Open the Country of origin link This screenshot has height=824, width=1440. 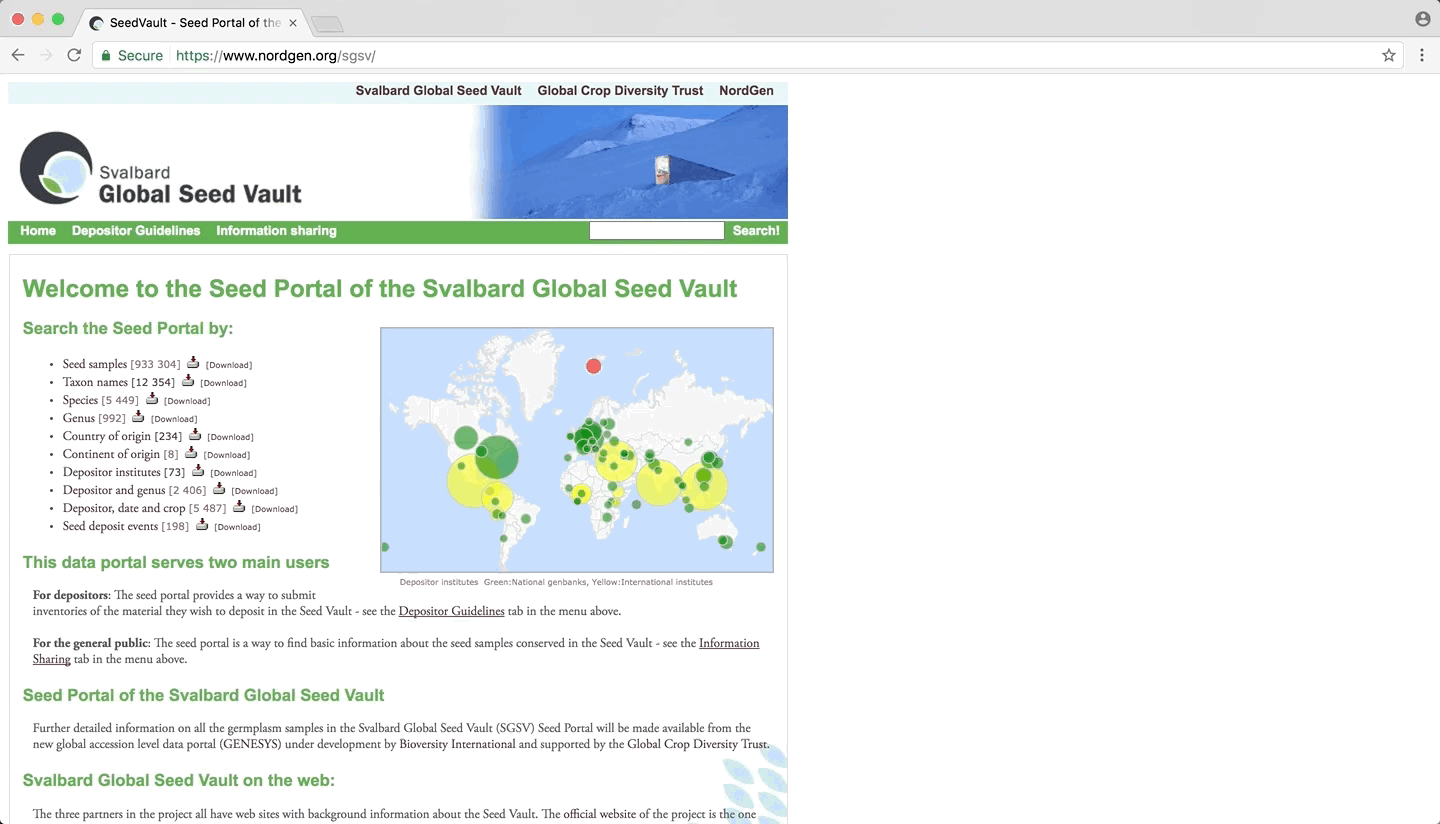click(107, 436)
